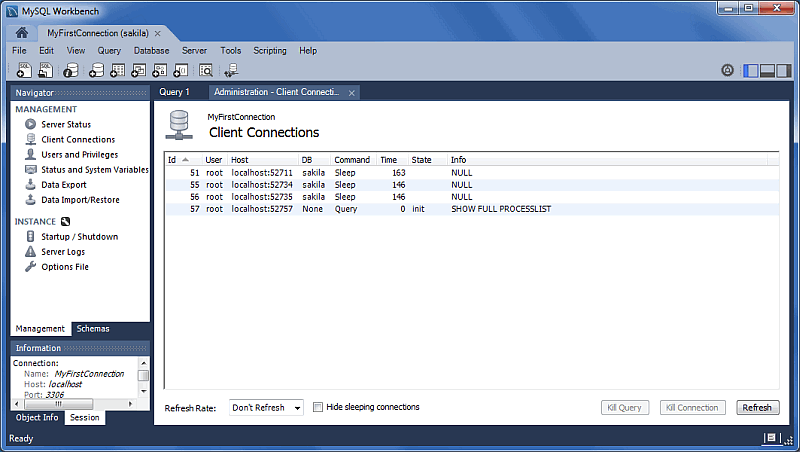Image resolution: width=800 pixels, height=452 pixels.
Task: Toggle the right sidebar panel visibility
Action: pos(786,70)
